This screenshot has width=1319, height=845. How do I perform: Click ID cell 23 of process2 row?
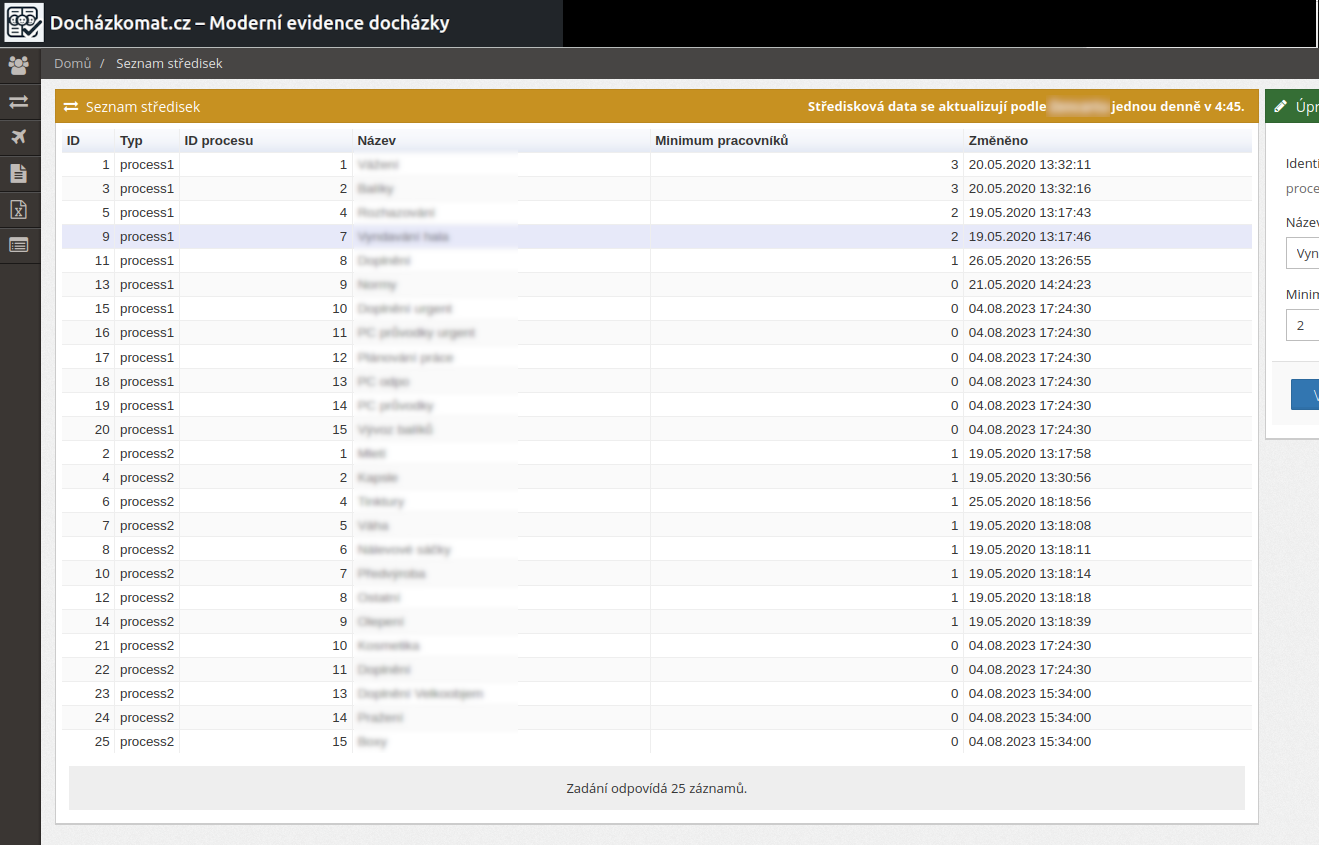point(88,693)
